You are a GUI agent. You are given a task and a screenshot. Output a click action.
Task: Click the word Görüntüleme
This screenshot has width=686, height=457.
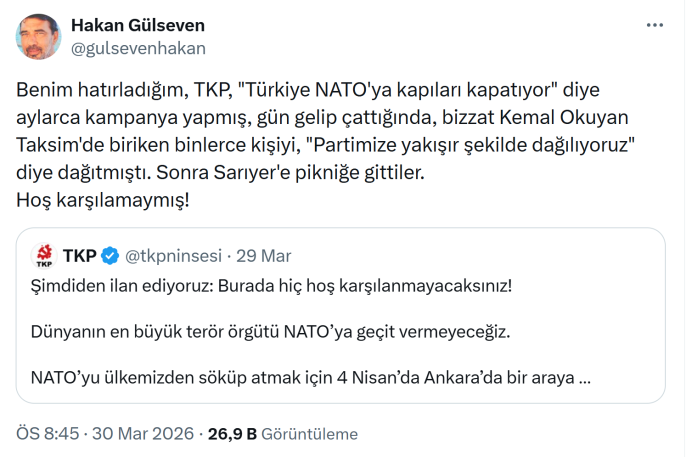[309, 434]
